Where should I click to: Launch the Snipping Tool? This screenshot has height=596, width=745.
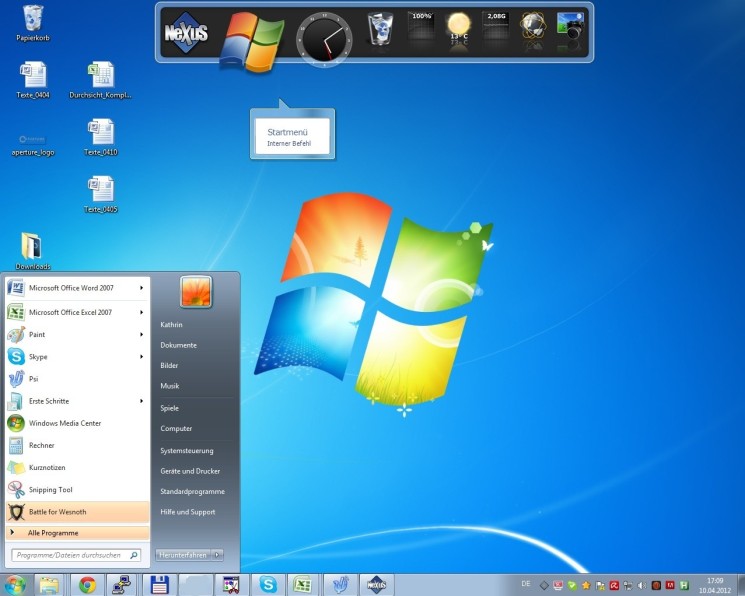tap(77, 490)
